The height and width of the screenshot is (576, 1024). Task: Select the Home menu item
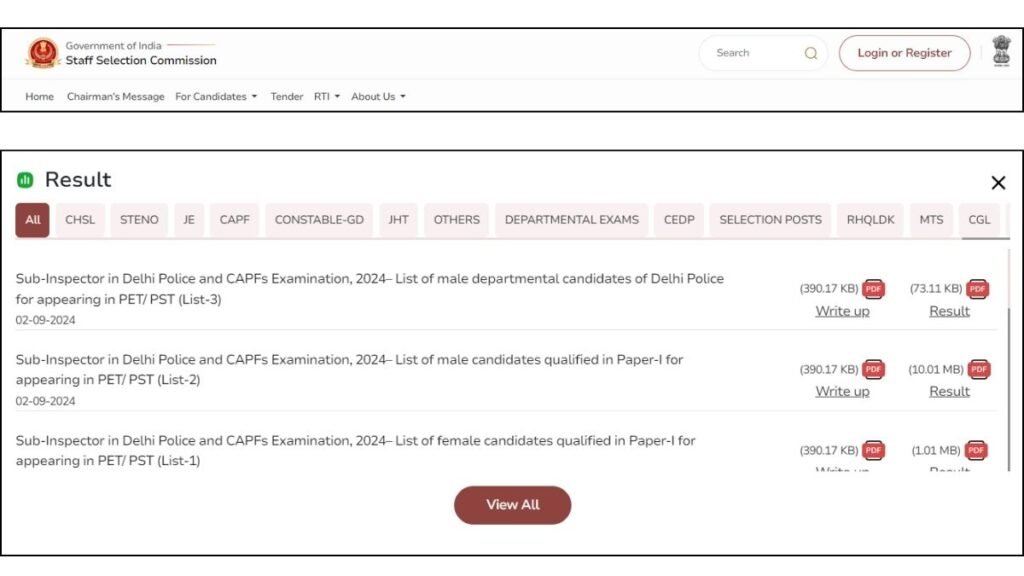[x=39, y=96]
